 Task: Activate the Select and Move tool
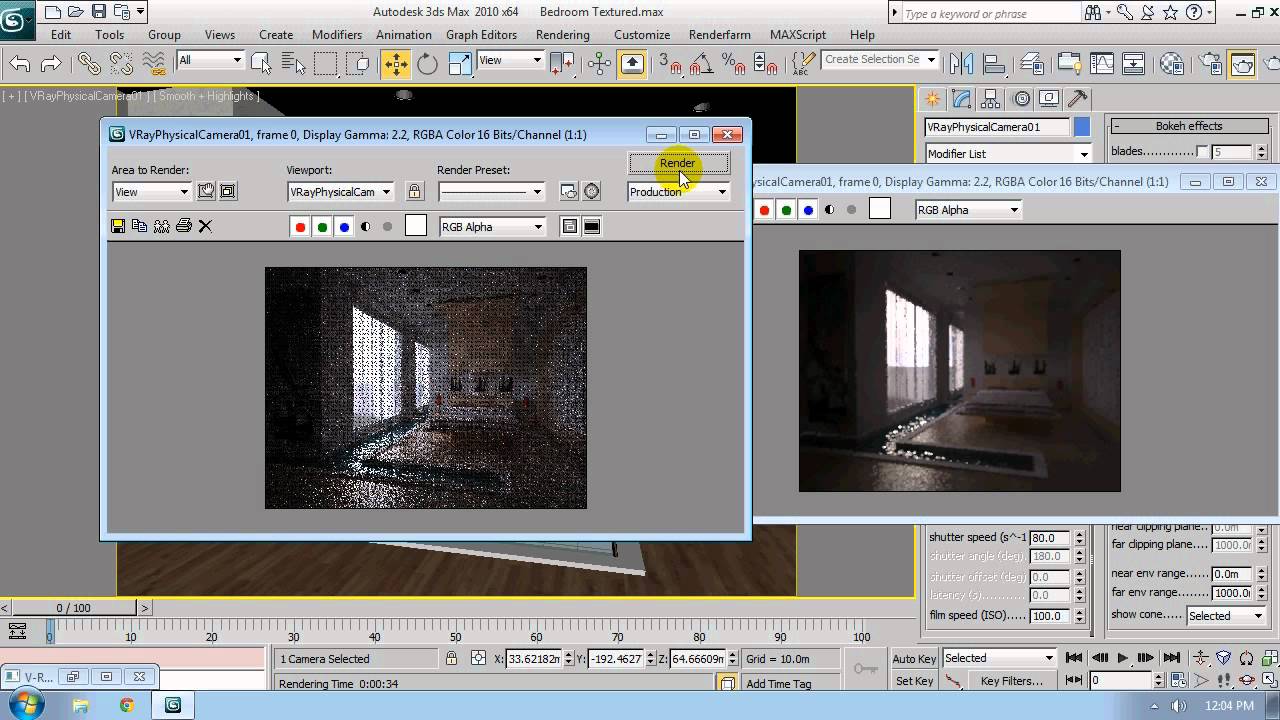pos(396,64)
